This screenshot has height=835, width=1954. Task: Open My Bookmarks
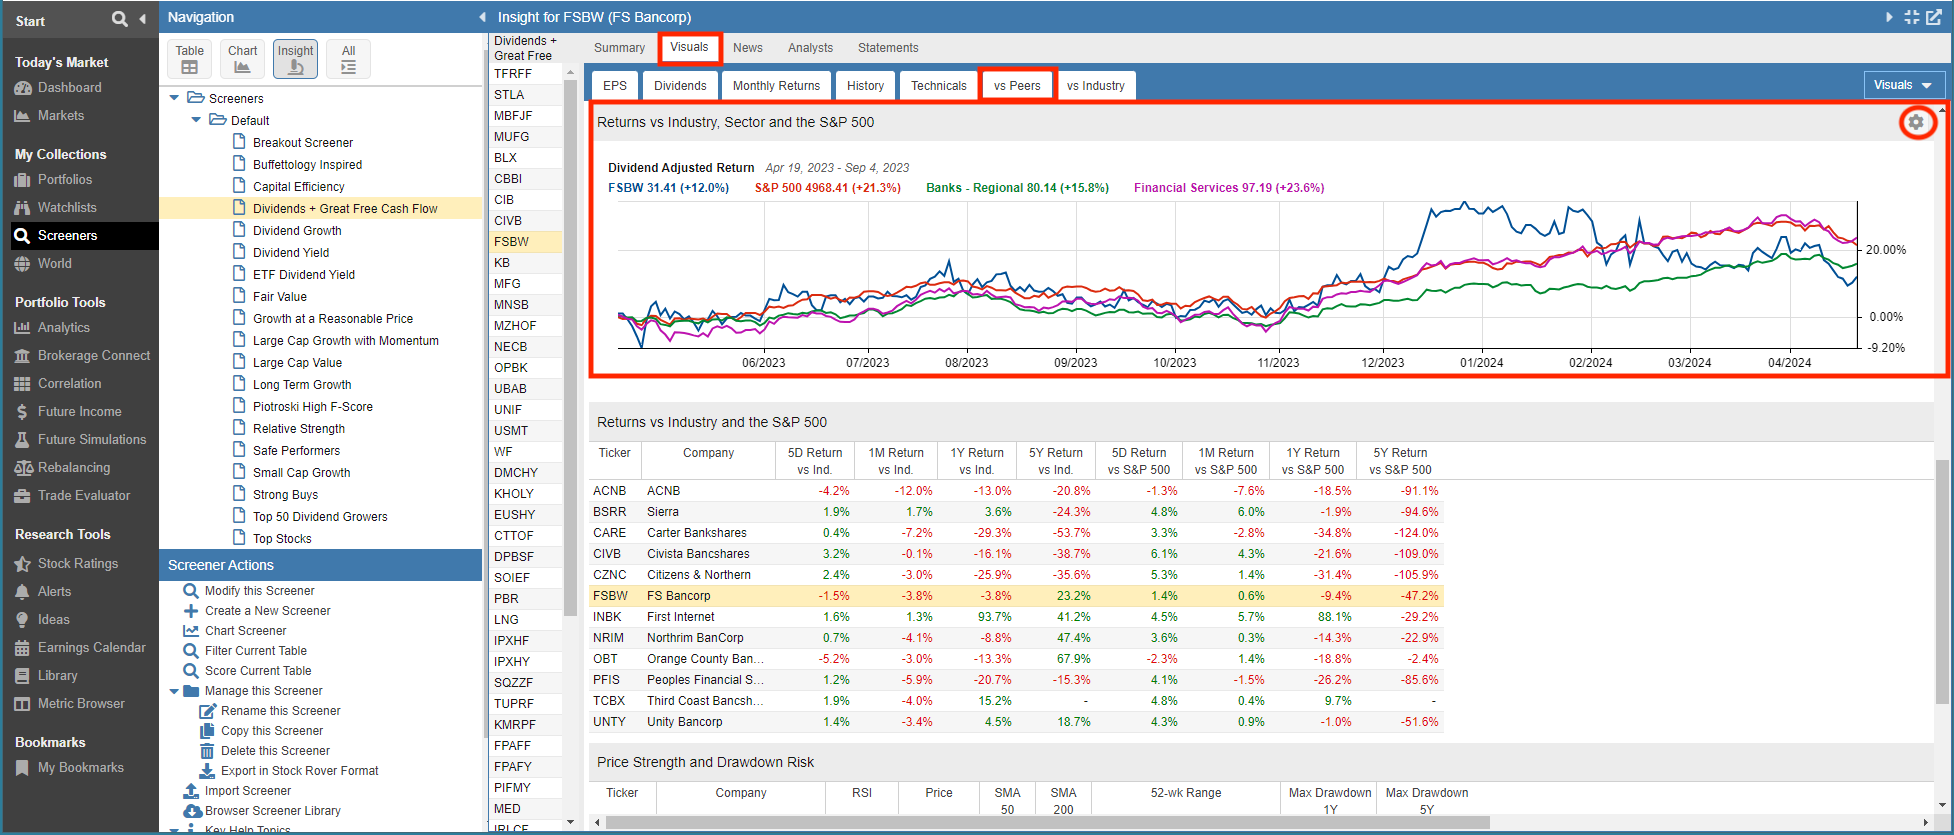(80, 768)
